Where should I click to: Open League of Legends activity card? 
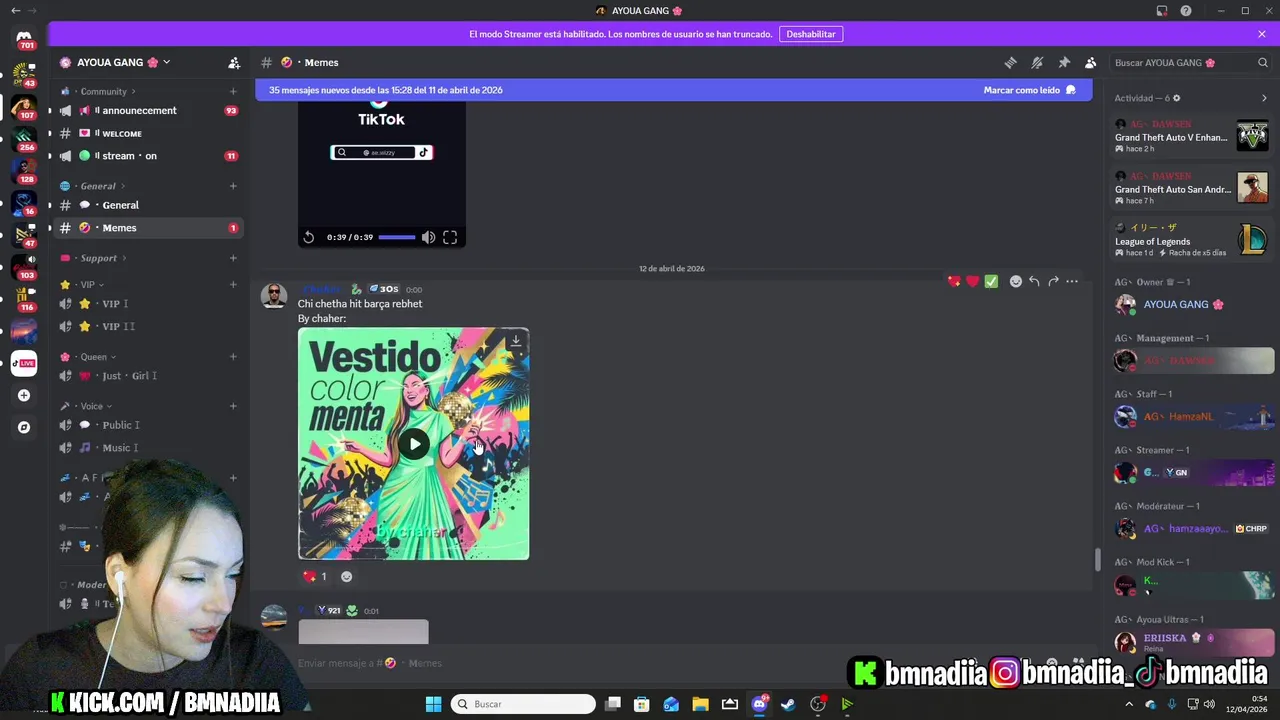point(1192,240)
